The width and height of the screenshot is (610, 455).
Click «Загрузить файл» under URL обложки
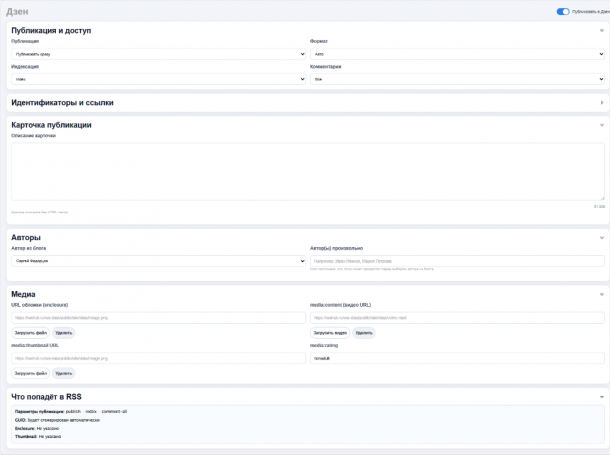(31, 332)
